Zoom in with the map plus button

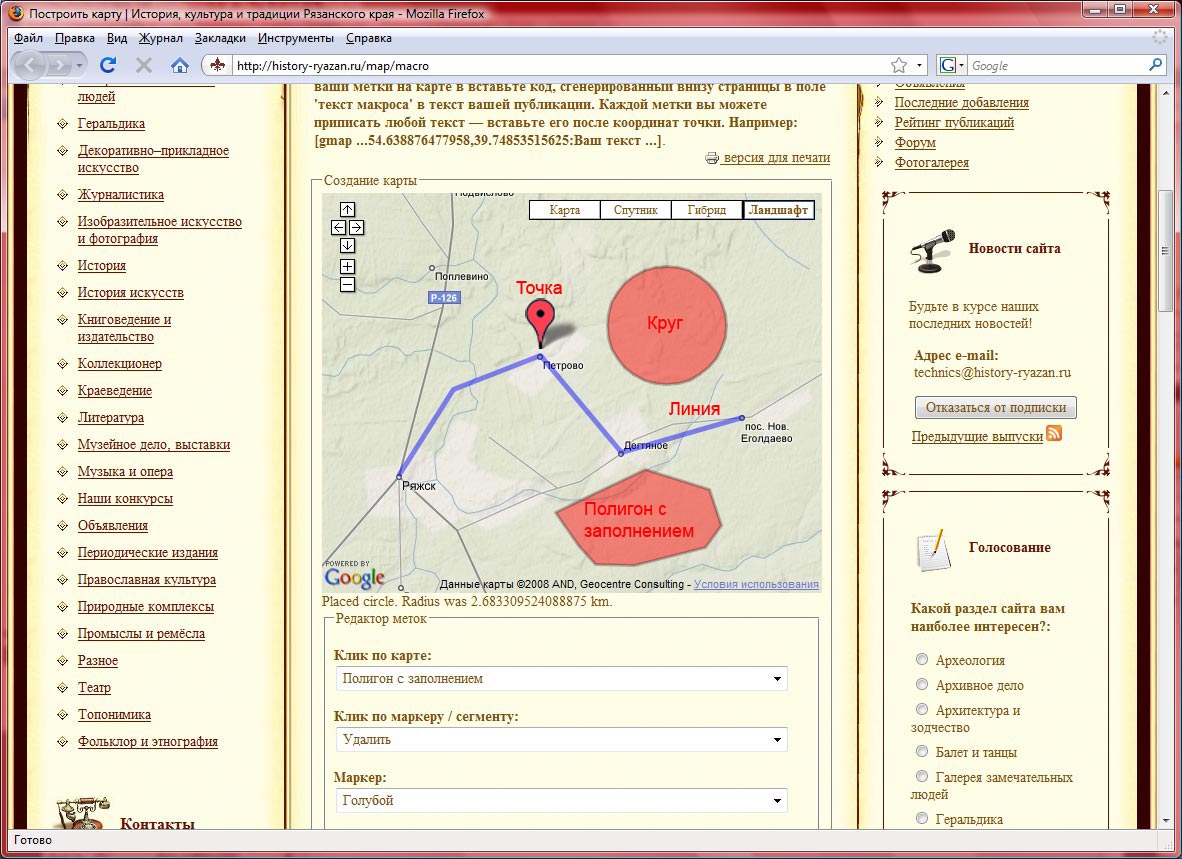coord(347,267)
